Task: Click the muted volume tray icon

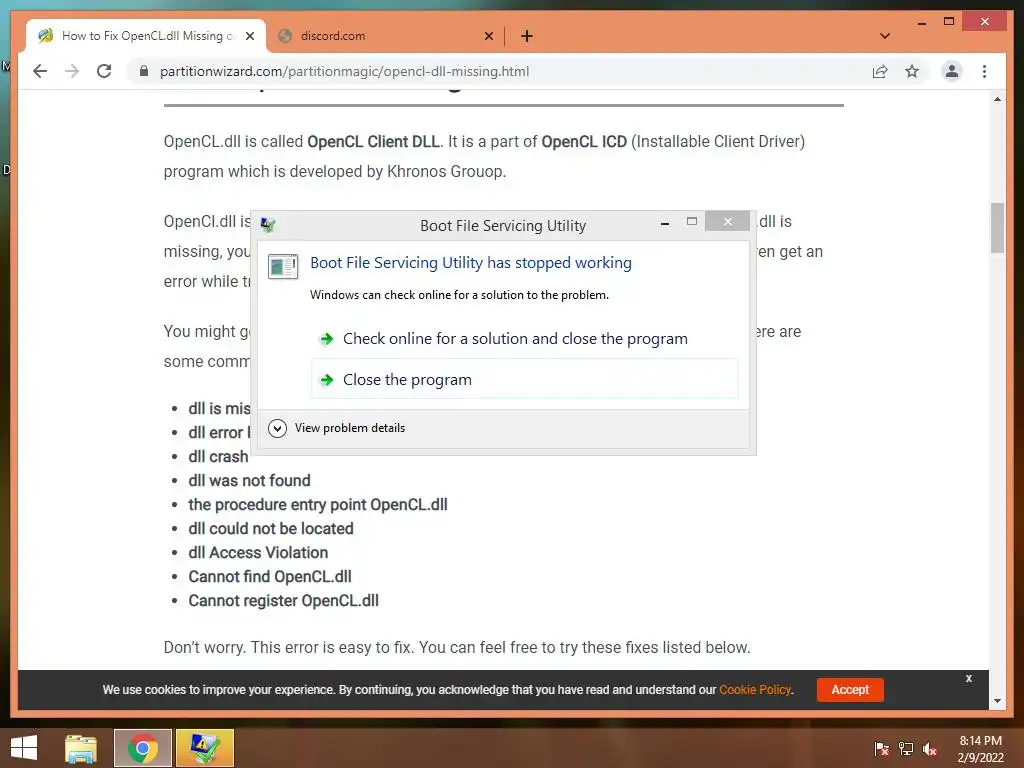Action: 930,748
